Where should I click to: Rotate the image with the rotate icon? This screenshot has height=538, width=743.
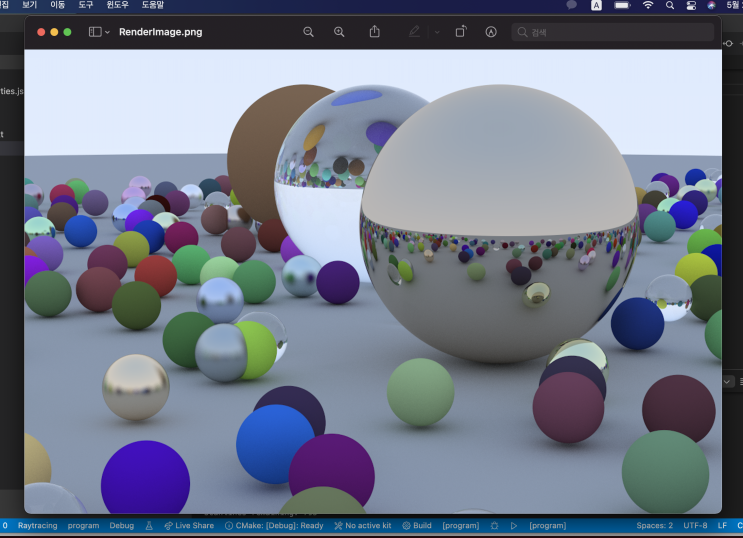coord(461,32)
